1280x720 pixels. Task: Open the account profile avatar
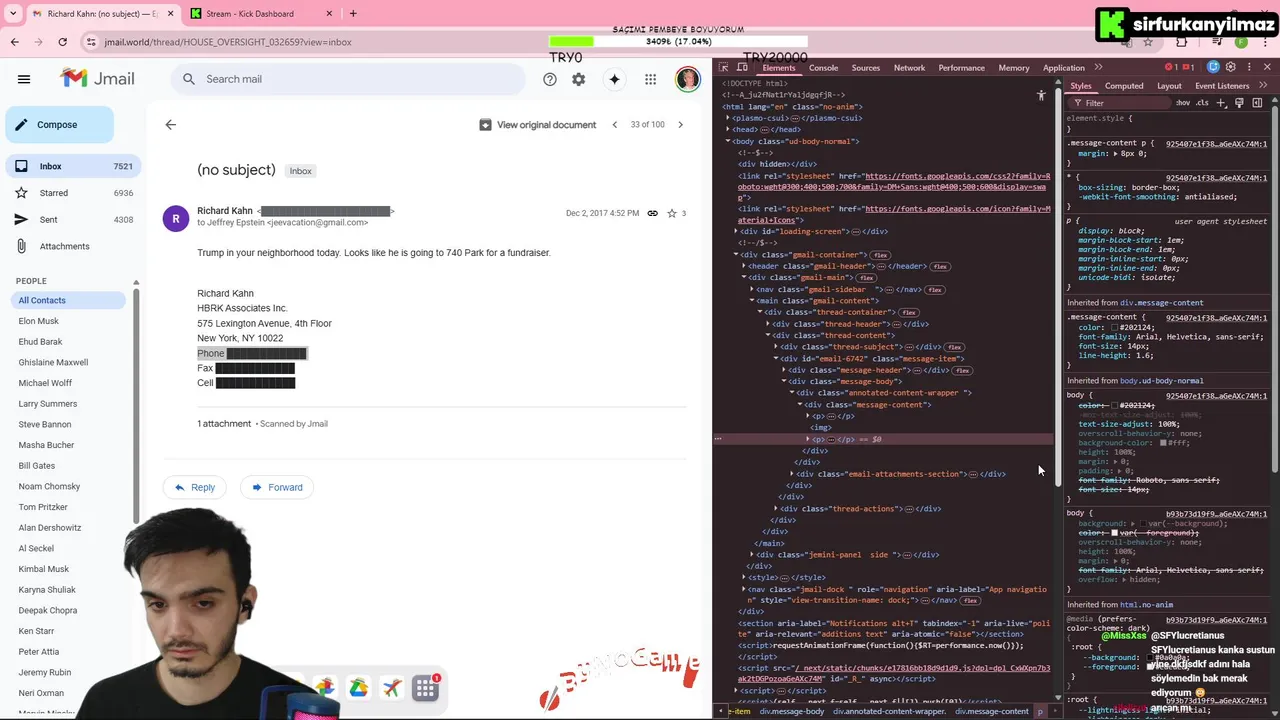coord(688,79)
